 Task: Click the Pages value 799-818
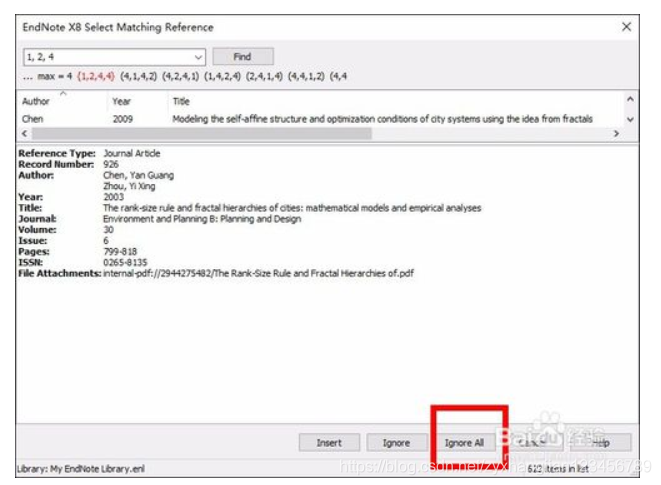click(120, 252)
